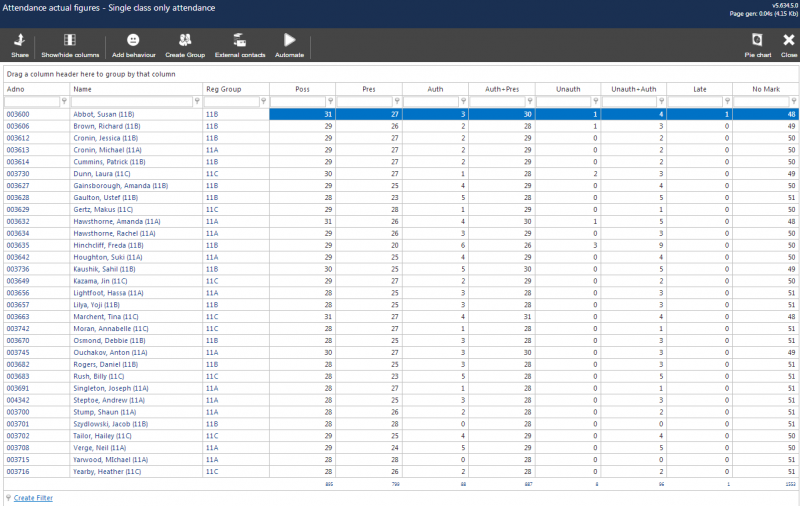Select Hinchcliff, Freda (11B)
Viewport: 800px width, 506px height.
[x=108, y=245]
